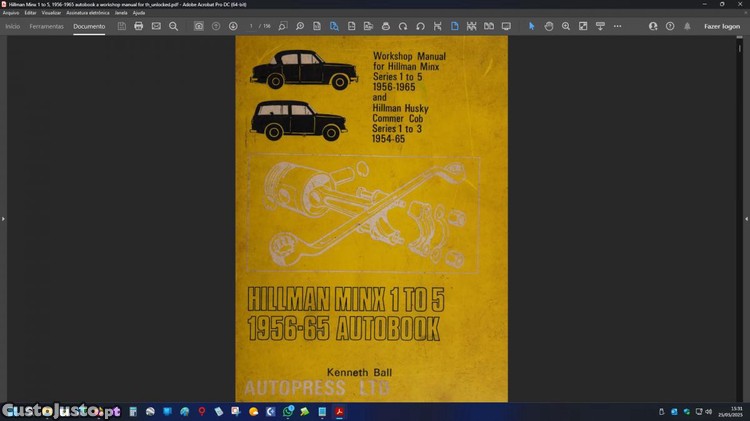The height and width of the screenshot is (421, 750).
Task: Toggle single page view mode
Action: pos(454,26)
